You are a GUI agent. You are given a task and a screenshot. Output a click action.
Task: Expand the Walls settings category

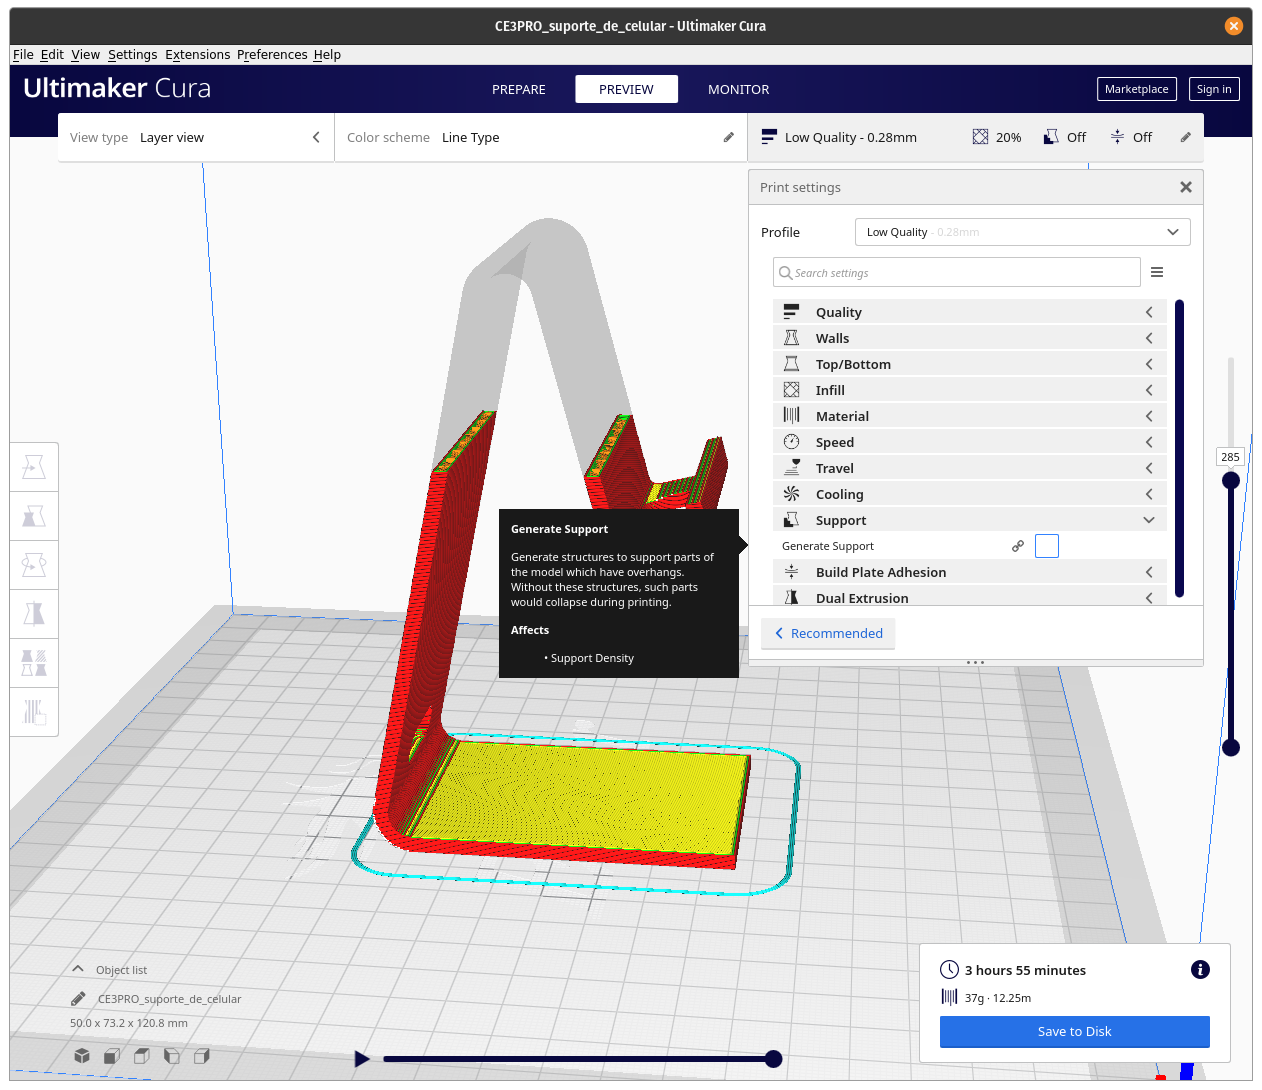tap(969, 338)
